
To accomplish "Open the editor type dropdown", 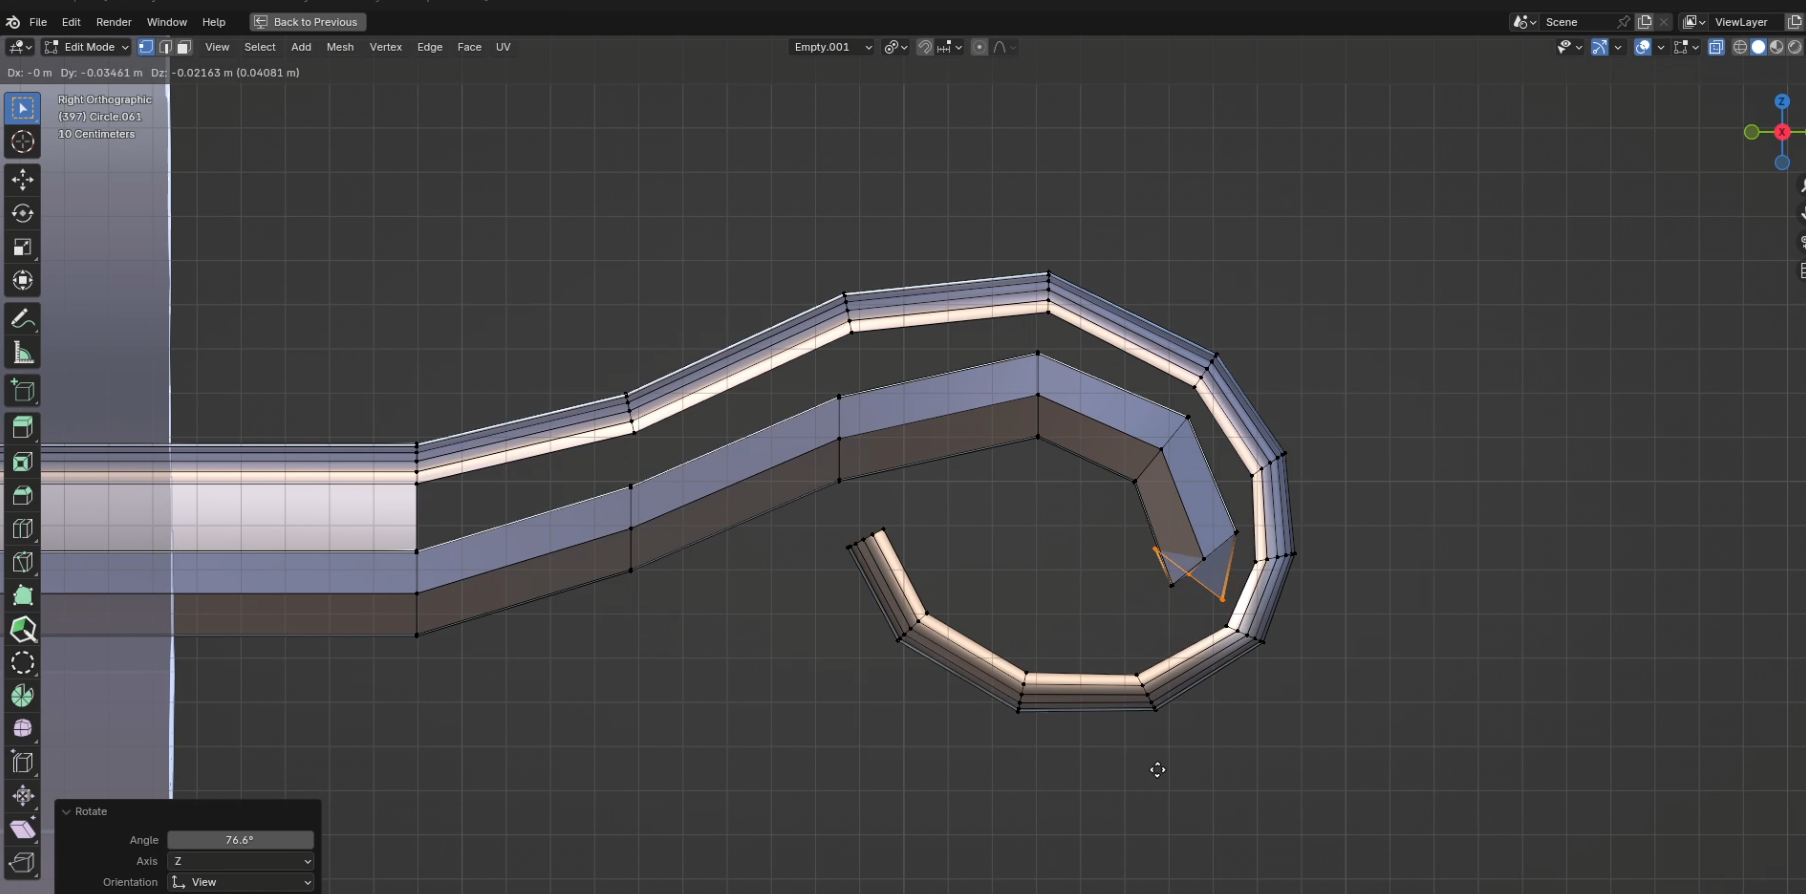I will [x=20, y=47].
